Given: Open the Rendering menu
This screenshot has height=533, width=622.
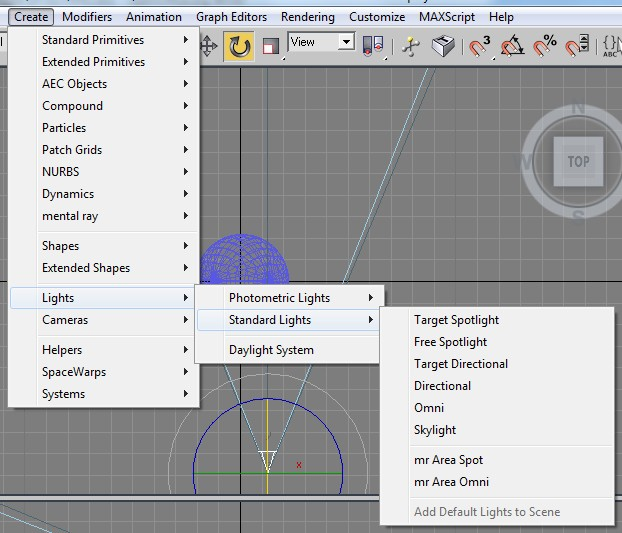Looking at the screenshot, I should 307,17.
